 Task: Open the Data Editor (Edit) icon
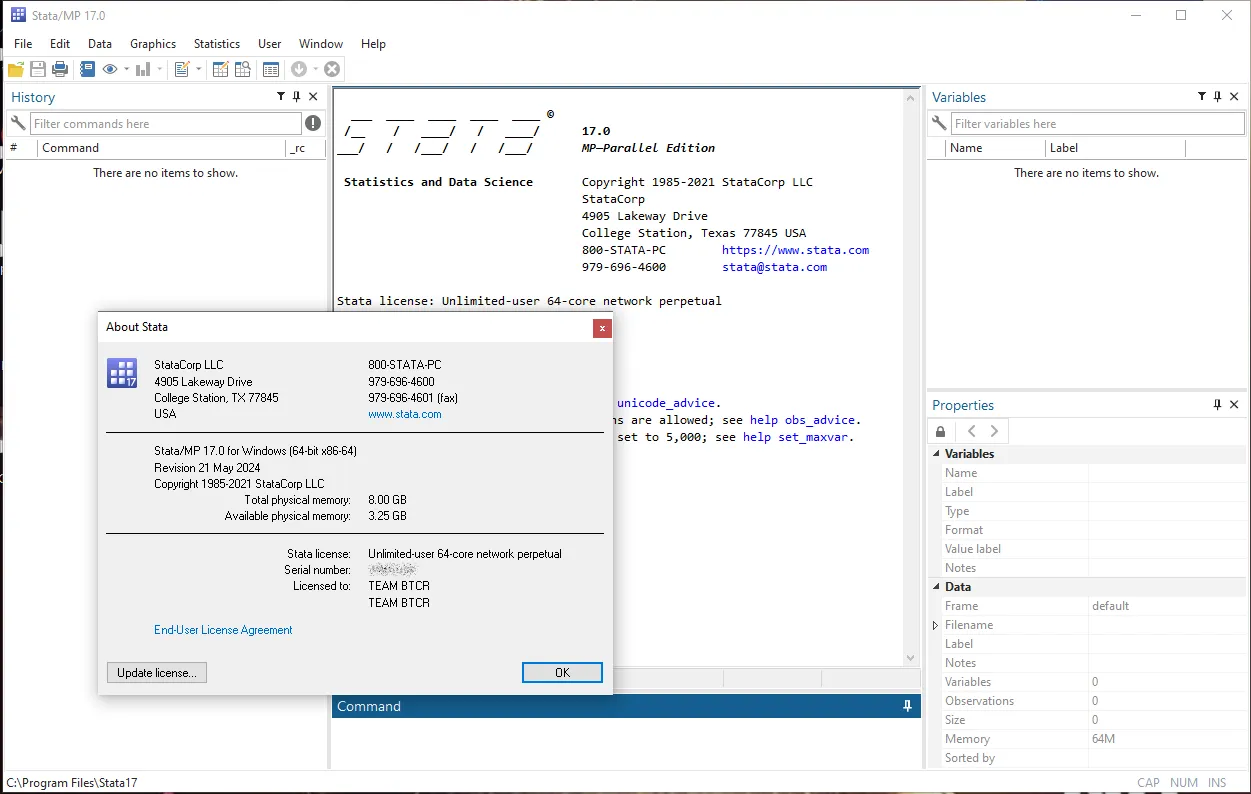[220, 69]
